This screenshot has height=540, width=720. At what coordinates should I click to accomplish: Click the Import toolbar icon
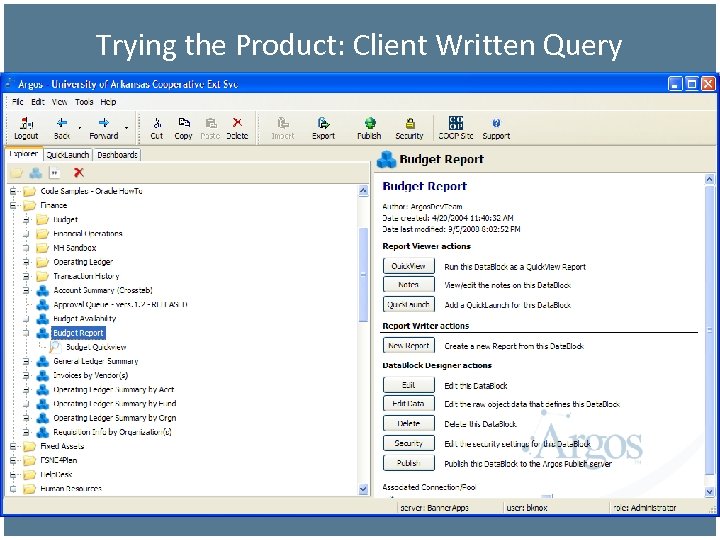tap(283, 123)
